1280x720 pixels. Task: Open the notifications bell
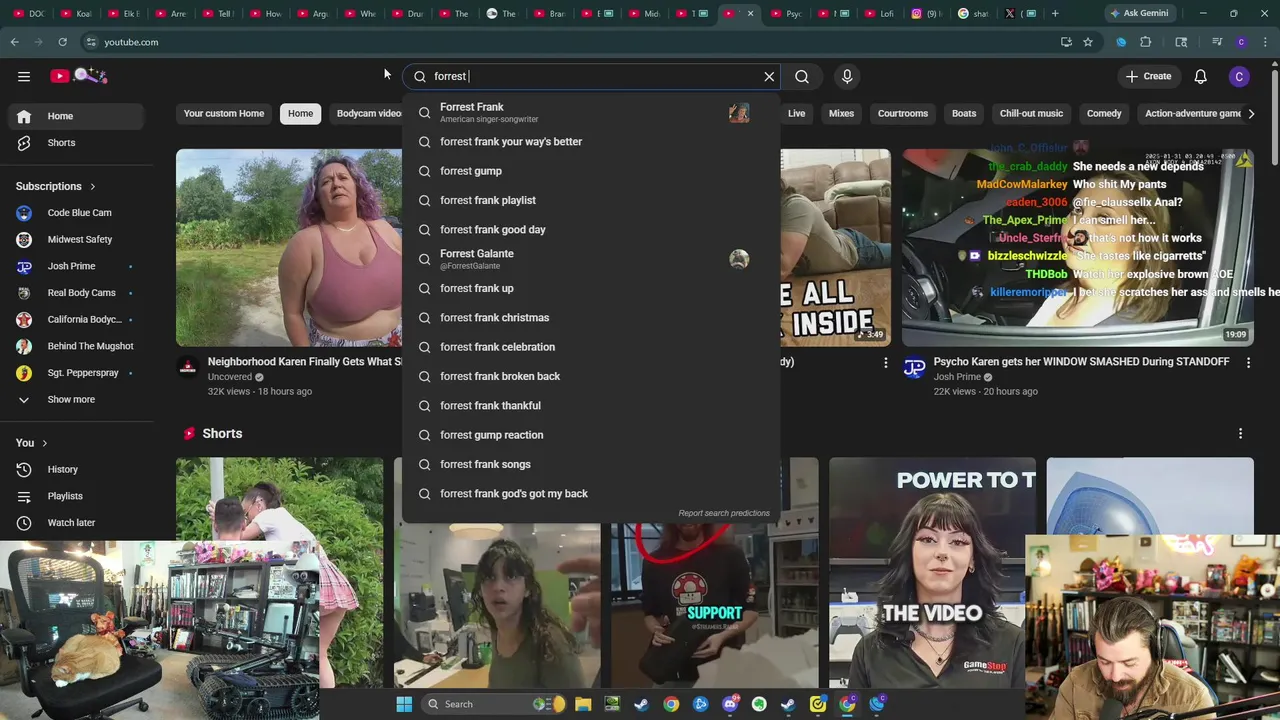click(x=1201, y=76)
